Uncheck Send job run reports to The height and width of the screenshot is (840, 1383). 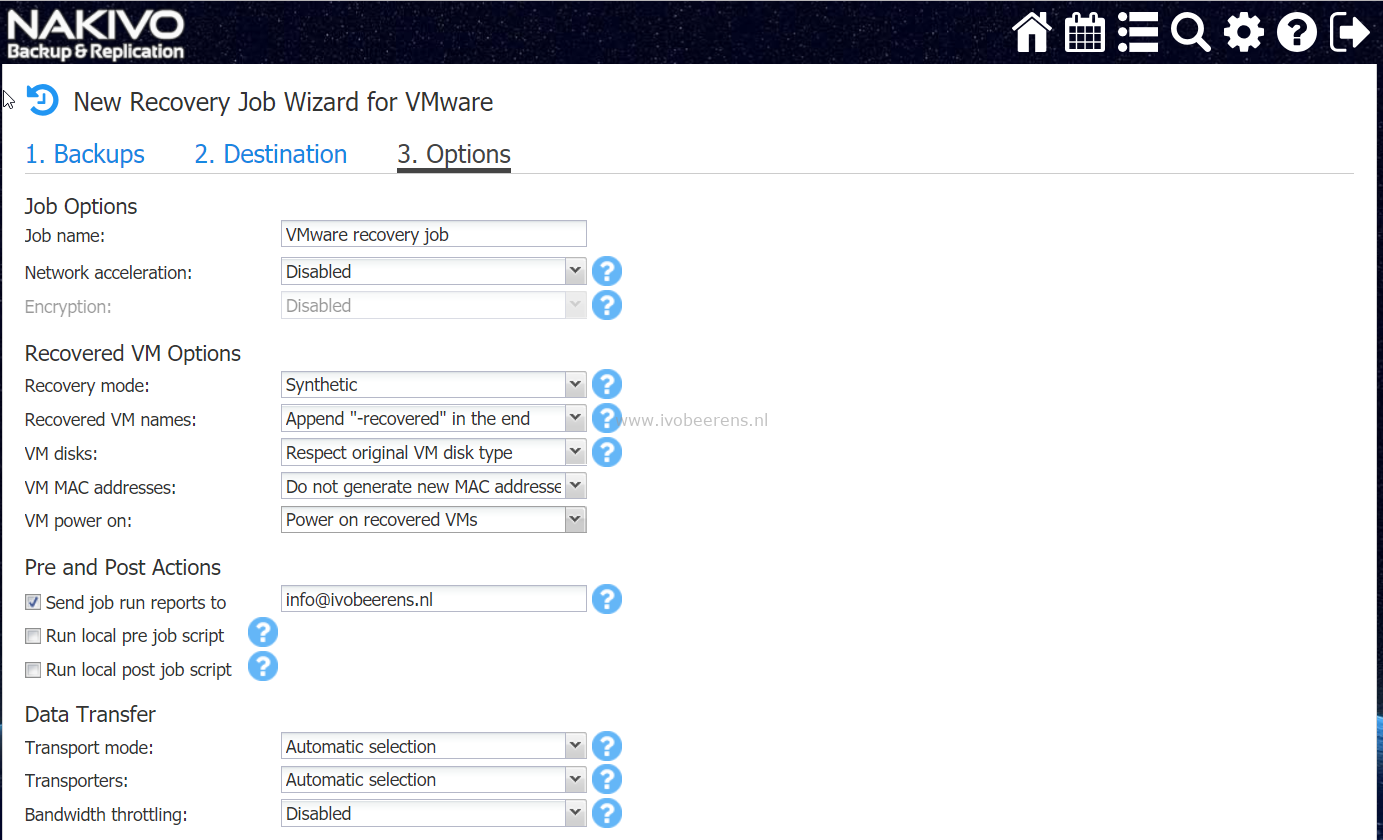point(33,603)
